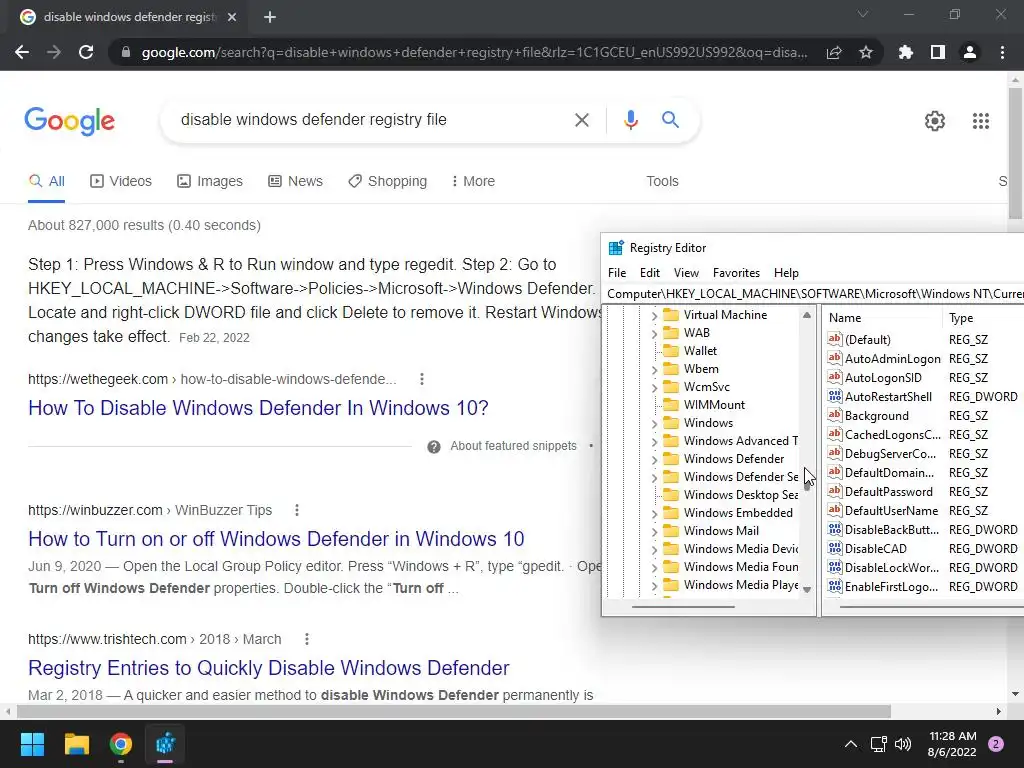Click the featured snippets help icon
Screen dimensions: 1024x768
coord(434,447)
